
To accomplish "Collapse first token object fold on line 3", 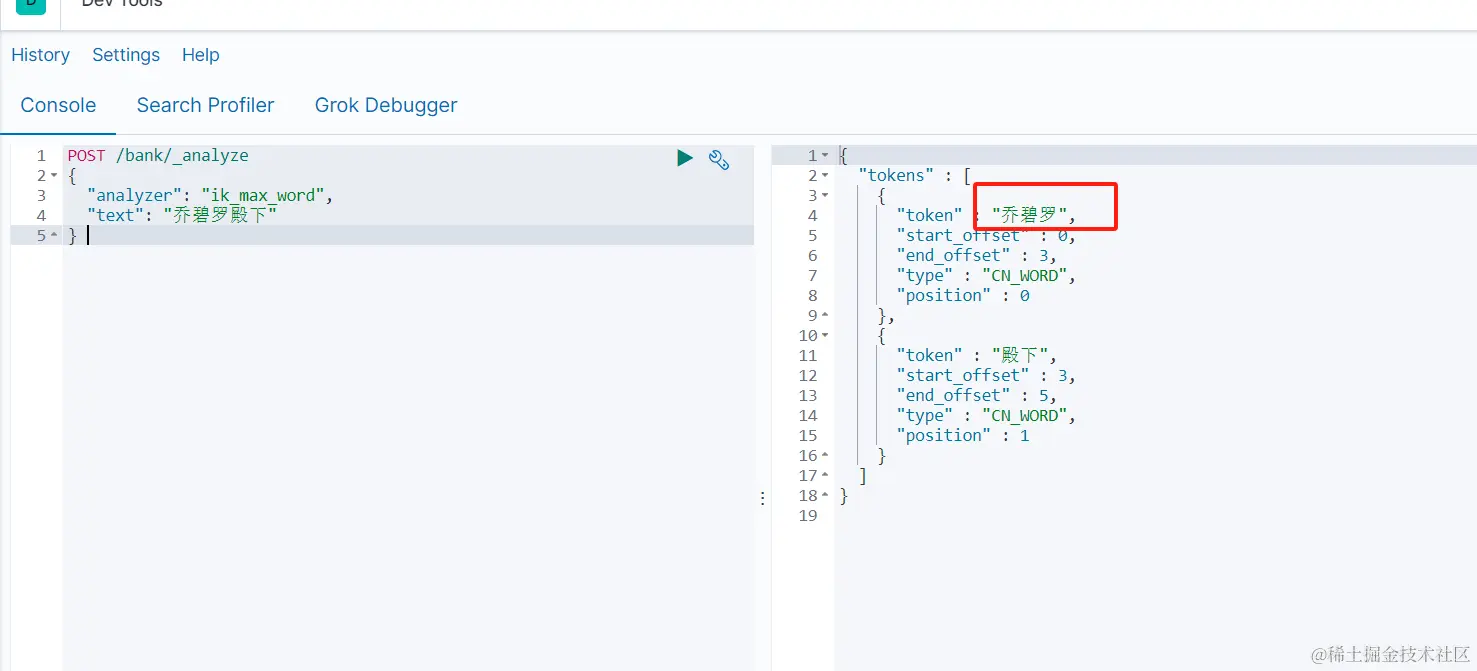I will (825, 196).
